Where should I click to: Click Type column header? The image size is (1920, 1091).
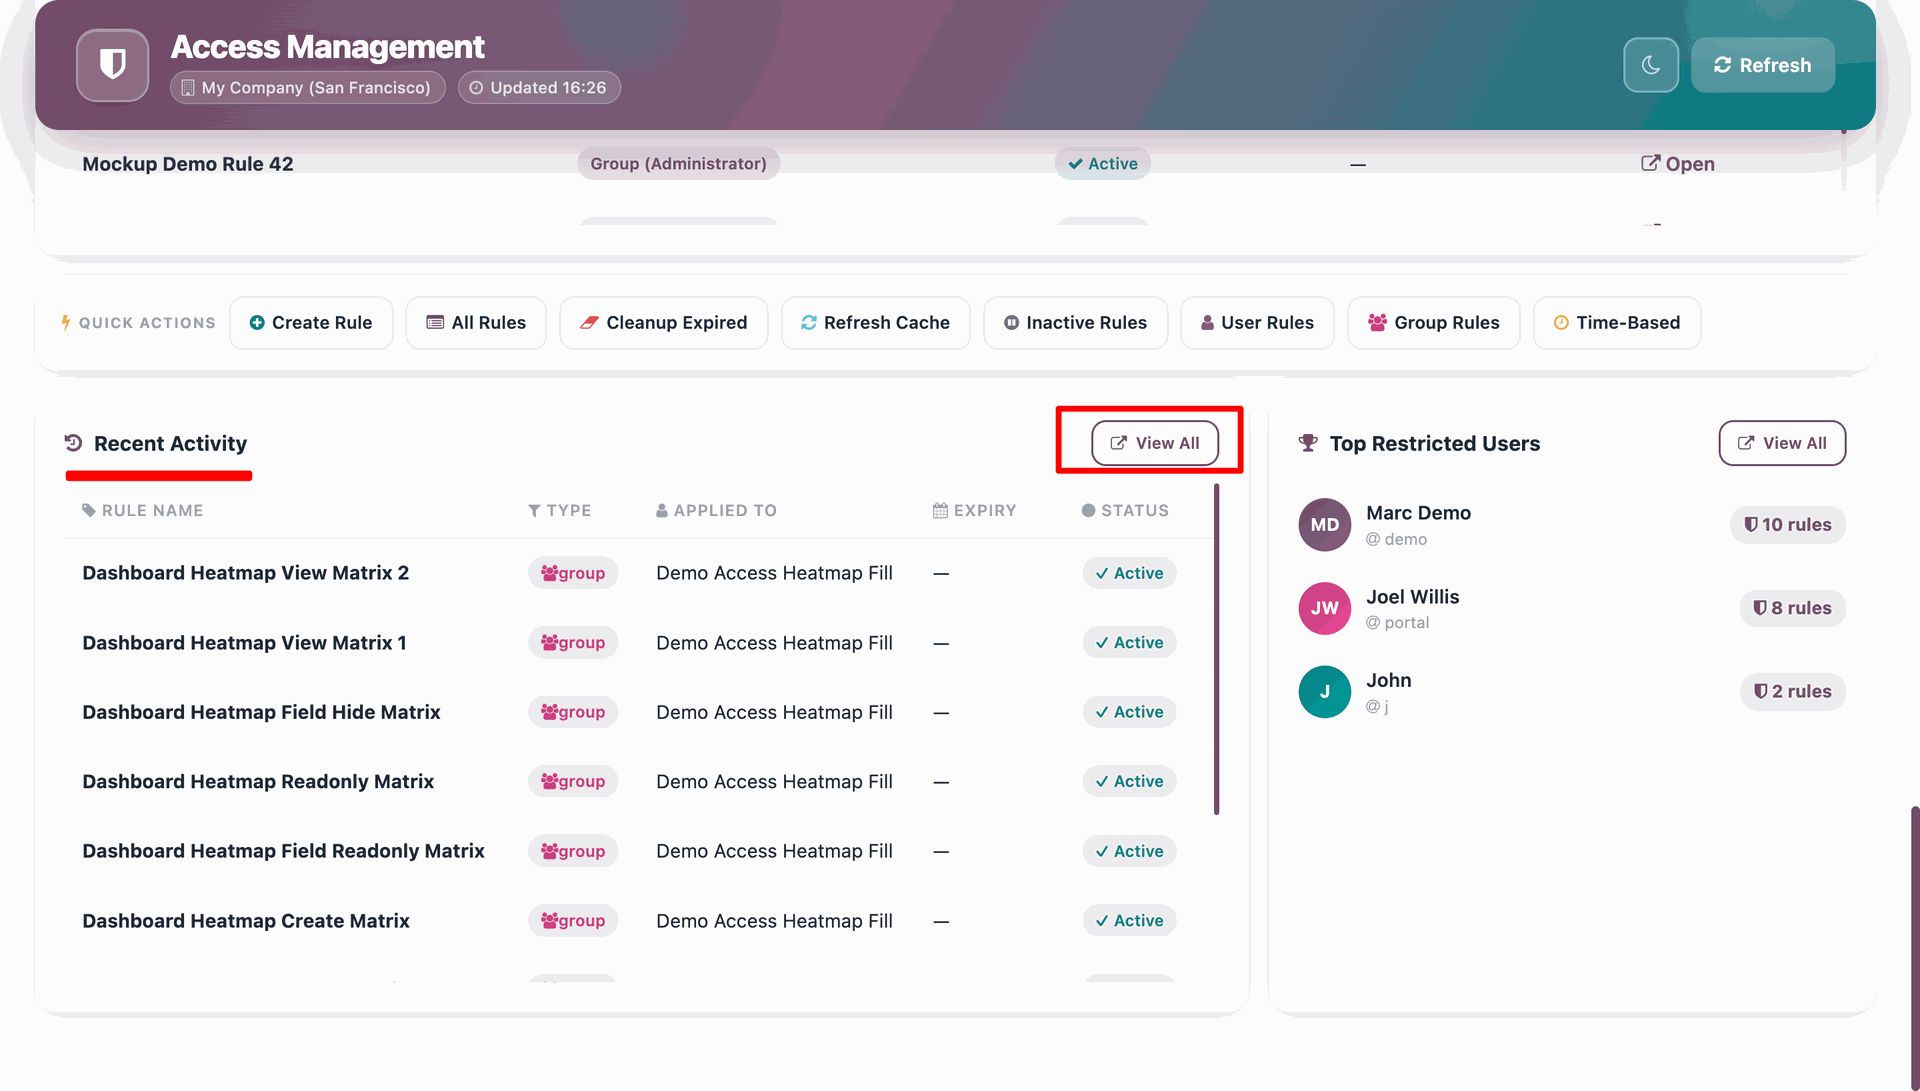[559, 511]
